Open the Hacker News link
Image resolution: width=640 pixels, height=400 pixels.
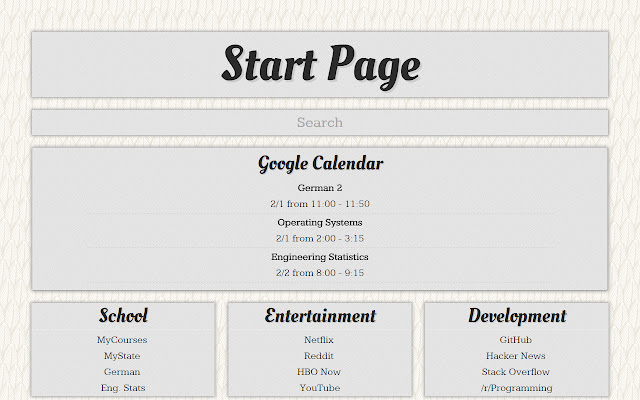[x=516, y=356]
